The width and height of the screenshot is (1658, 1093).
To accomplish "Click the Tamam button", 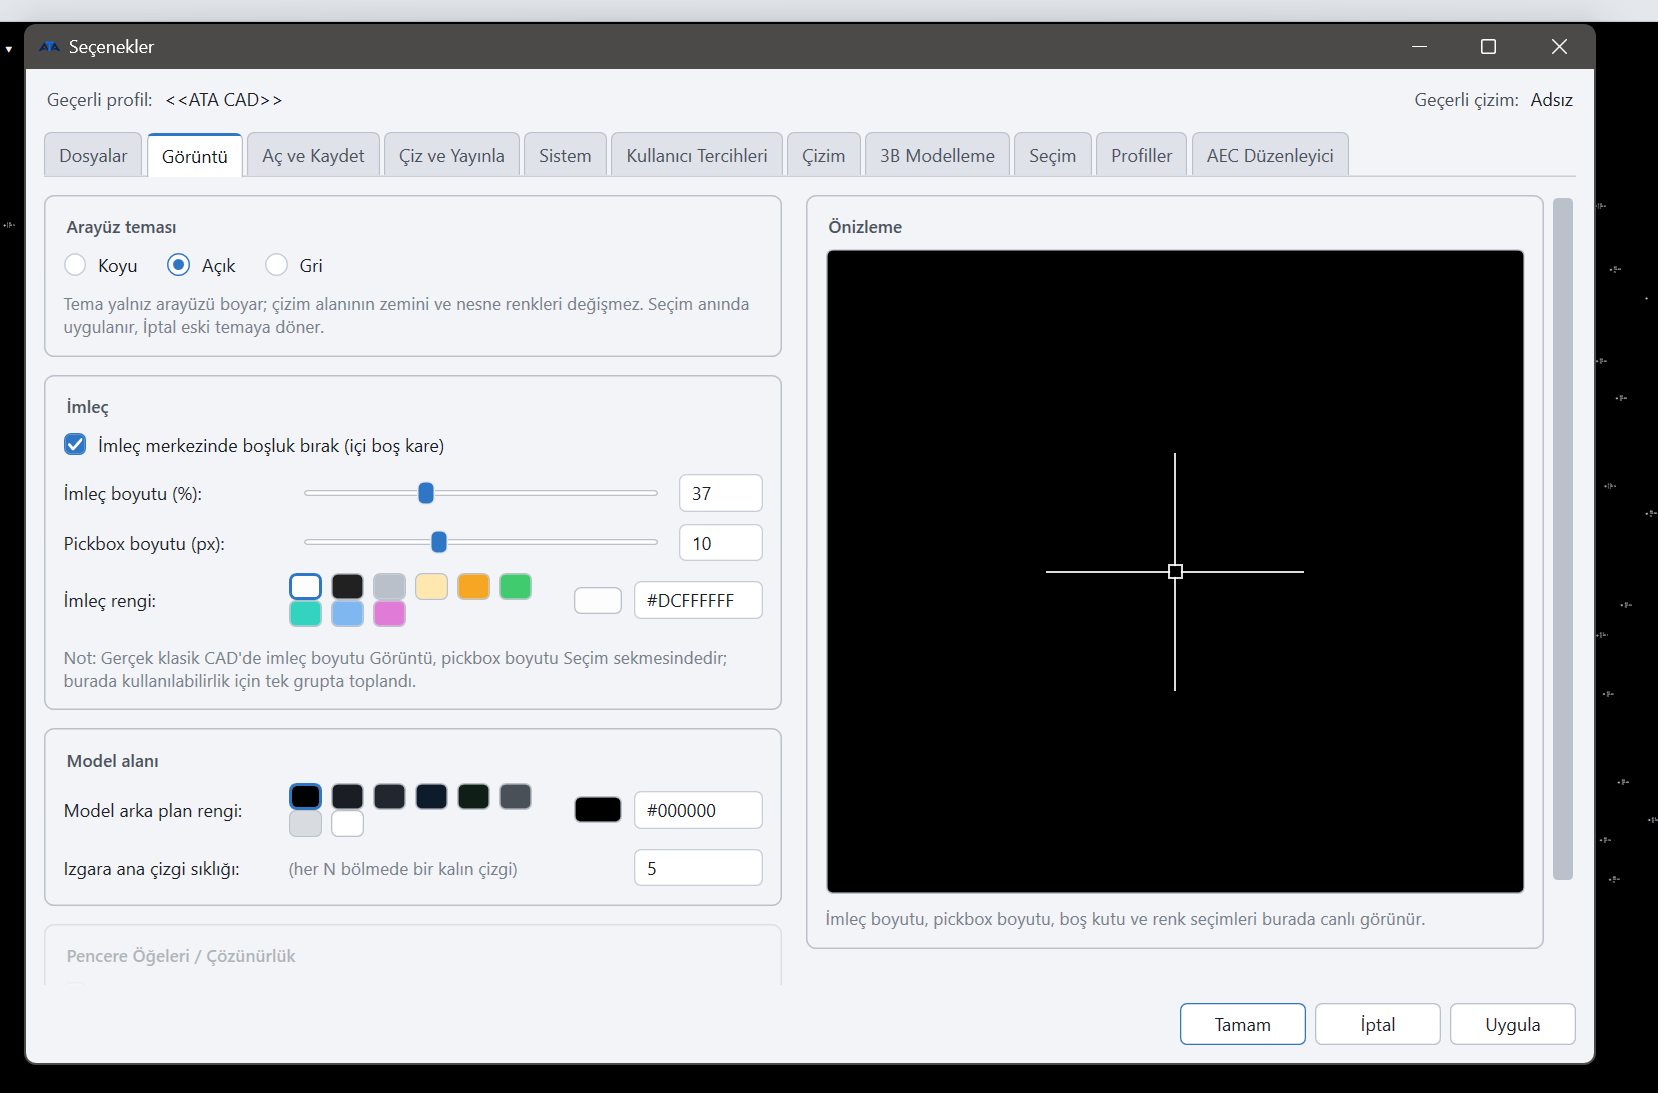I will click(1242, 1024).
